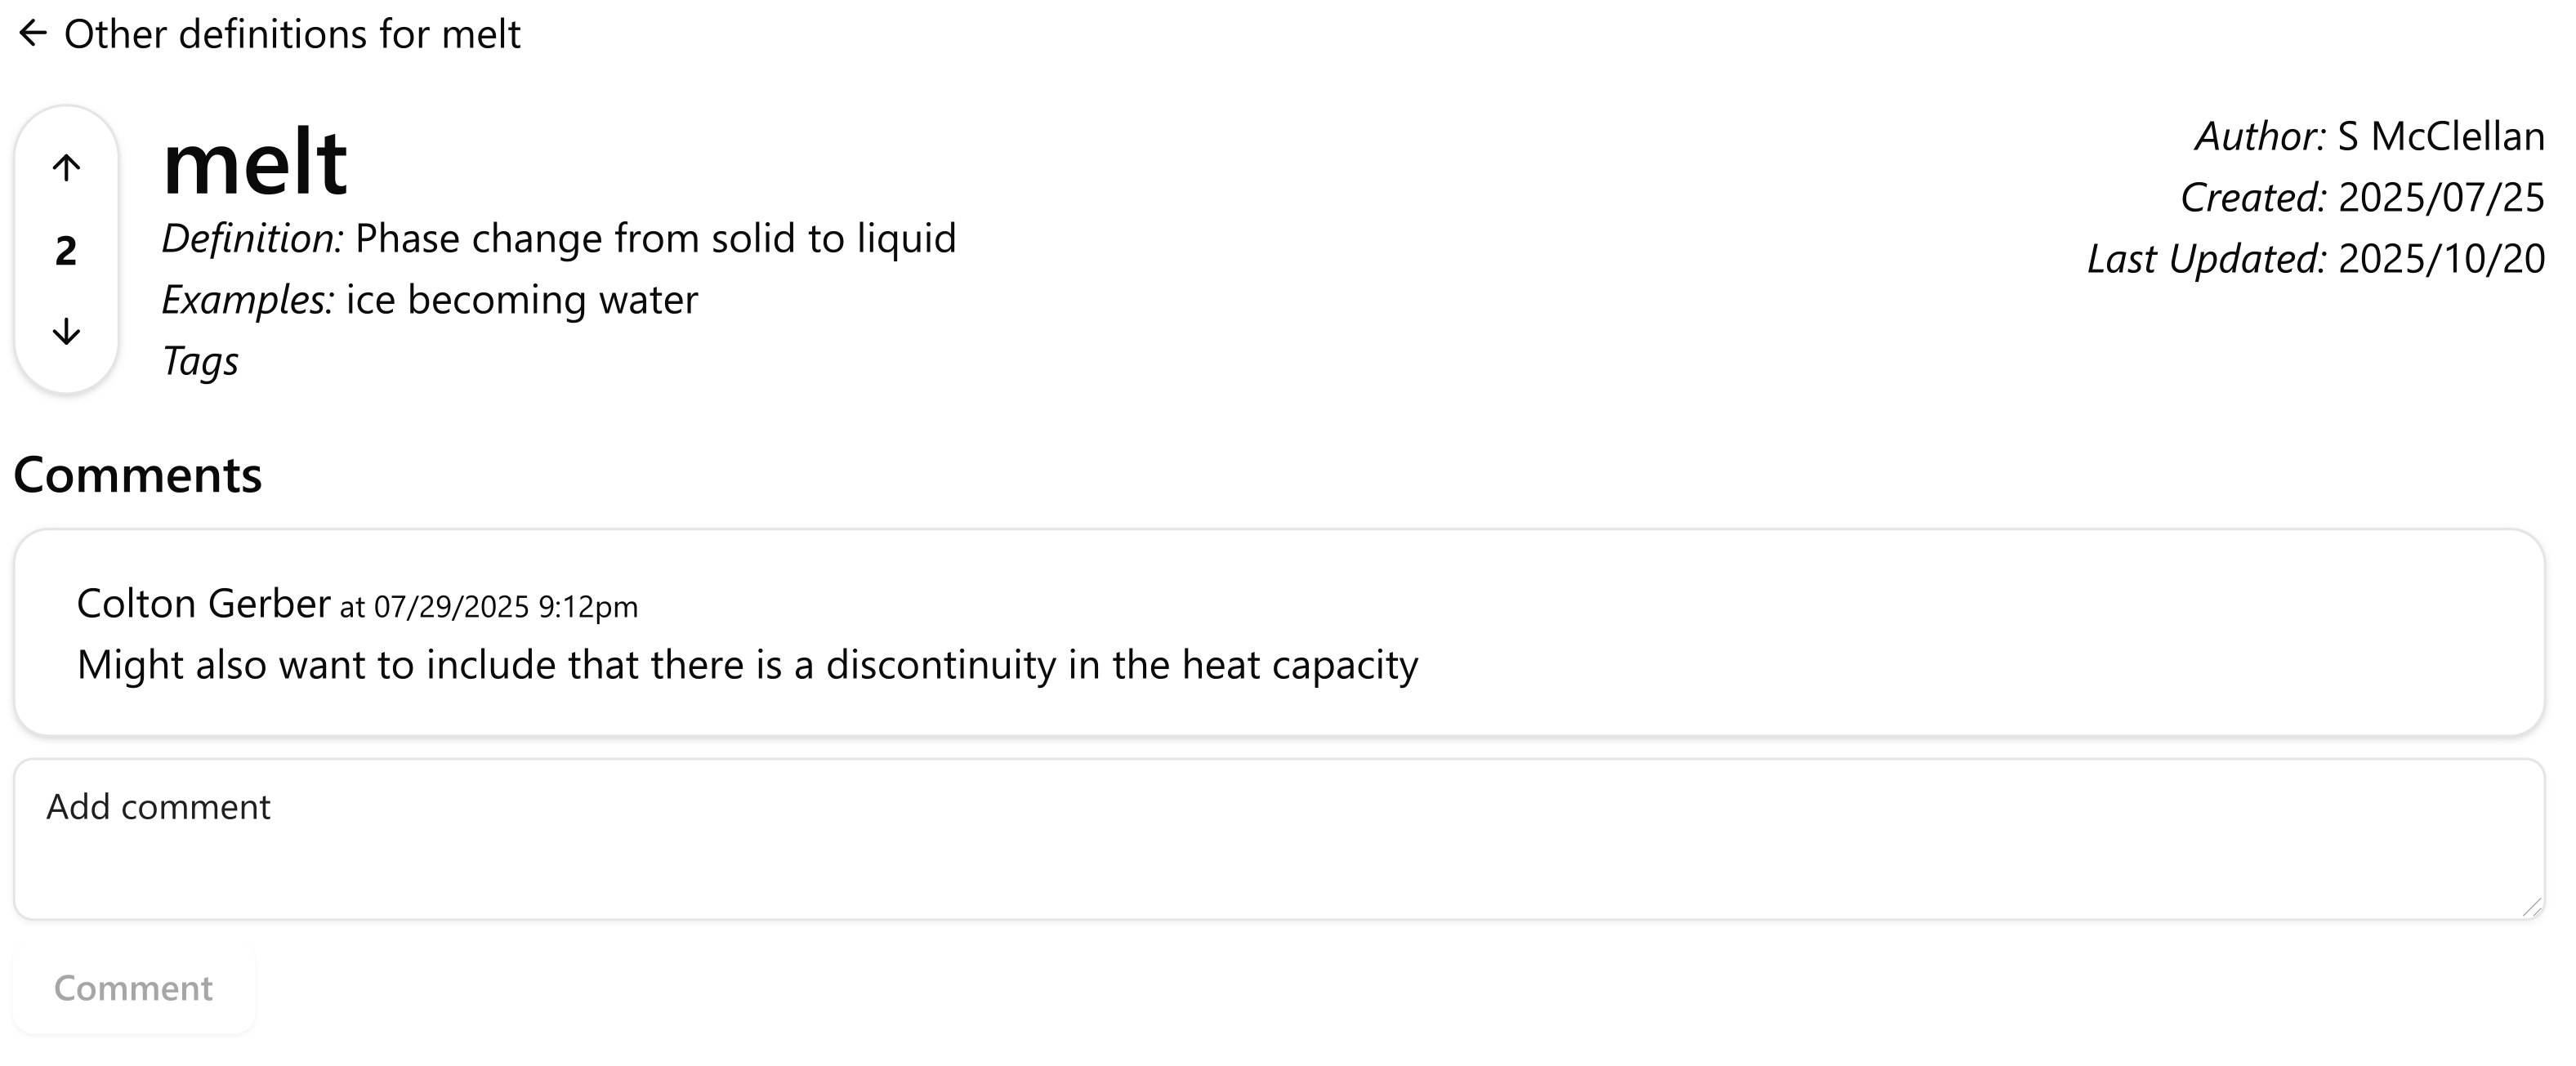Click the Definition label
Image resolution: width=2576 pixels, height=1066 pixels.
coord(252,239)
